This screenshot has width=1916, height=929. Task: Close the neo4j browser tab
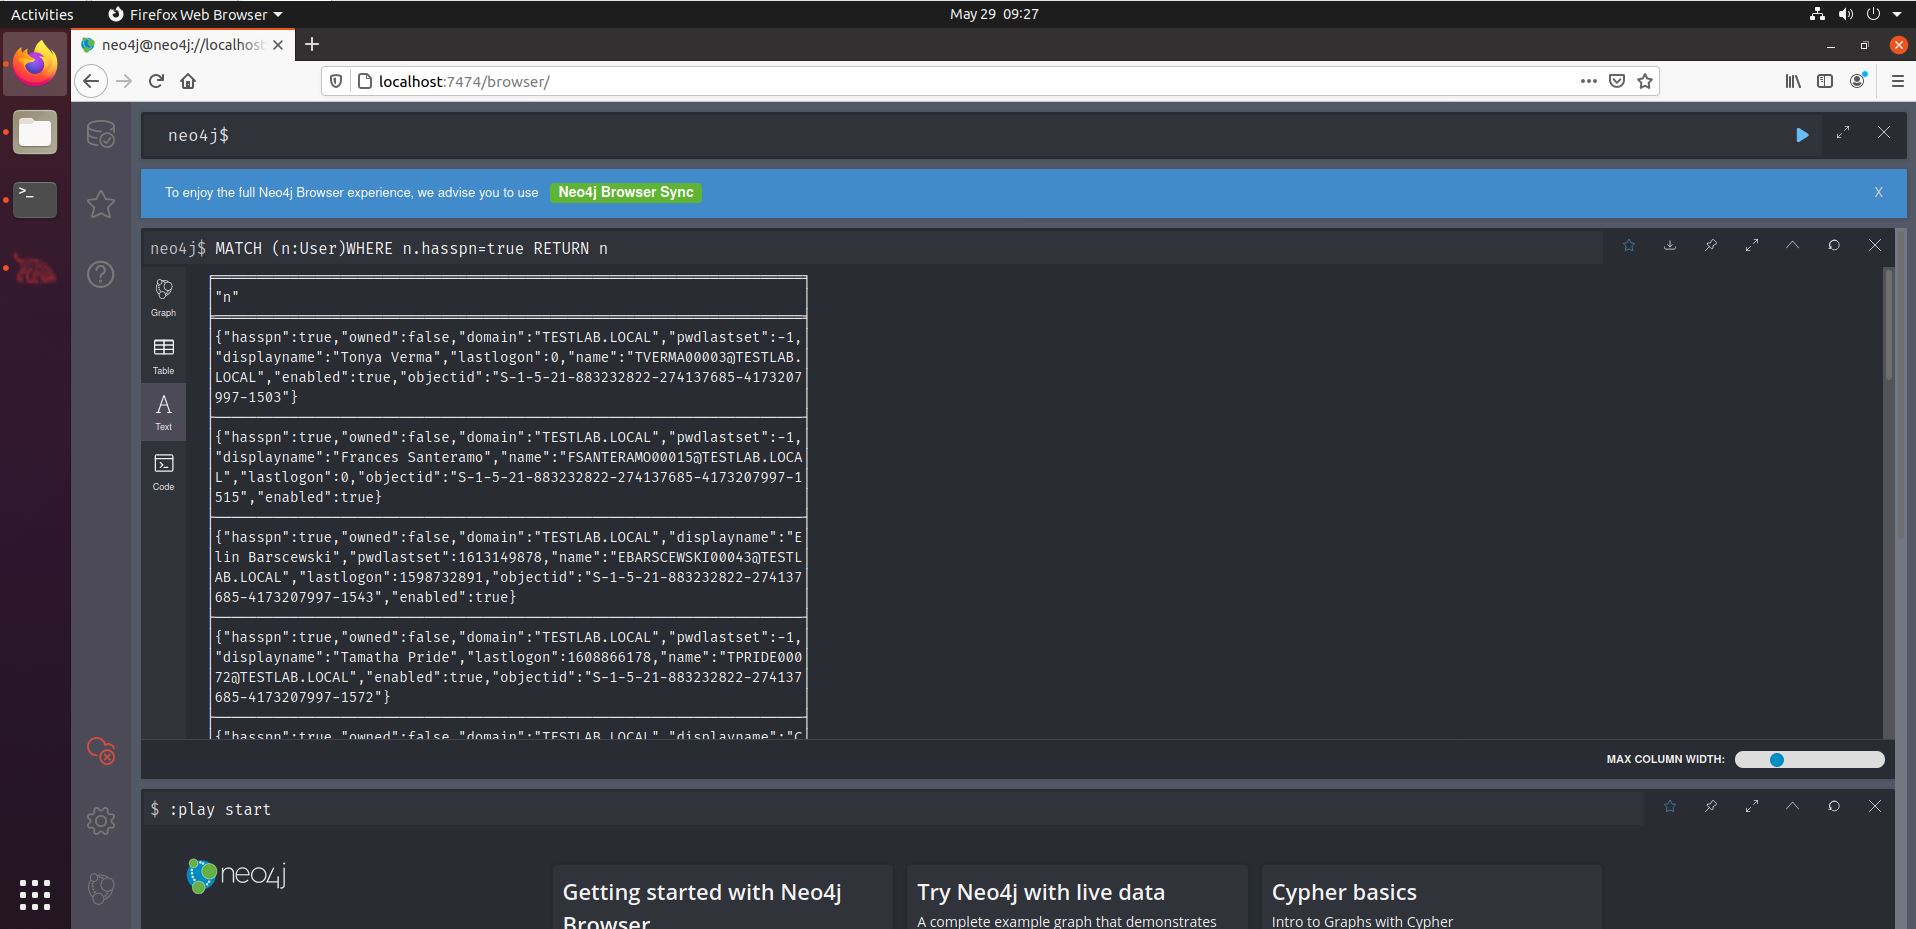click(278, 45)
